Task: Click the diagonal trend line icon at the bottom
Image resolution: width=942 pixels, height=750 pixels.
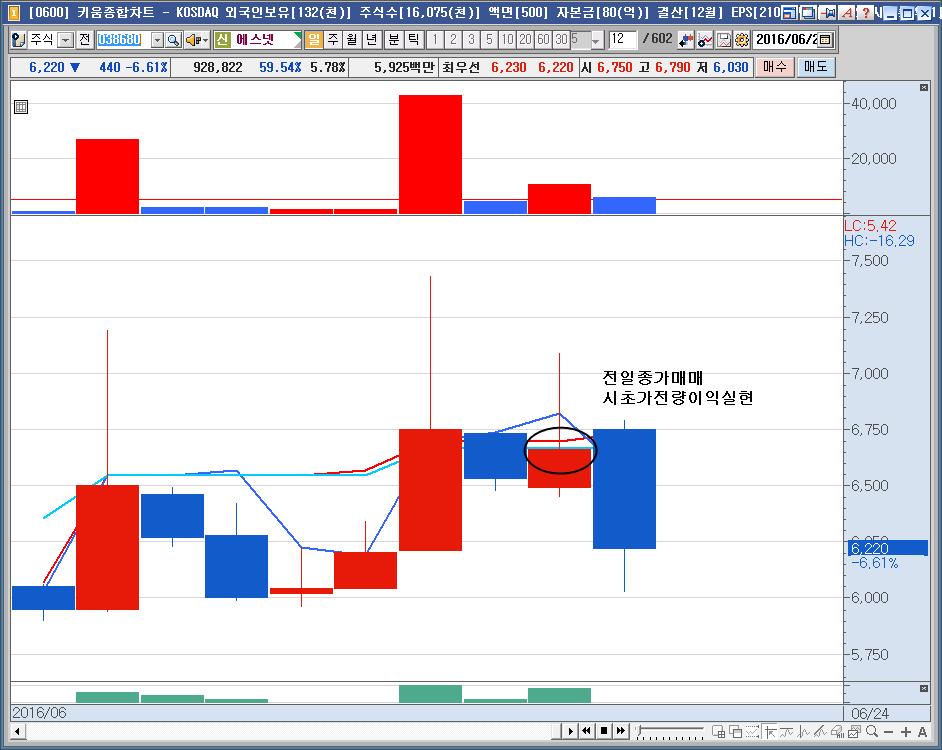Action: coord(821,731)
